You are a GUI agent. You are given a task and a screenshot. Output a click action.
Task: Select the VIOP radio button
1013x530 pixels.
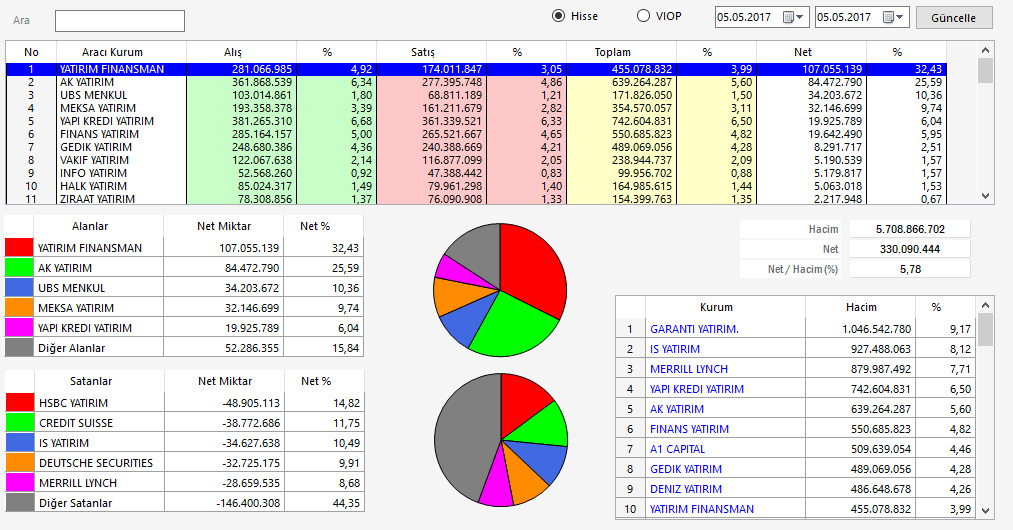[643, 16]
